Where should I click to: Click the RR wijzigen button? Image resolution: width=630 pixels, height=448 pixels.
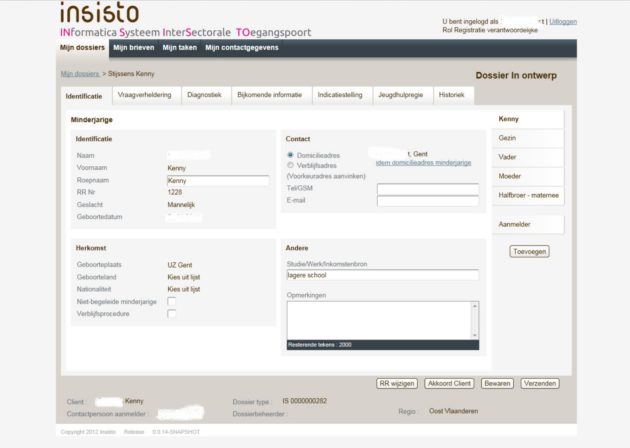[396, 383]
